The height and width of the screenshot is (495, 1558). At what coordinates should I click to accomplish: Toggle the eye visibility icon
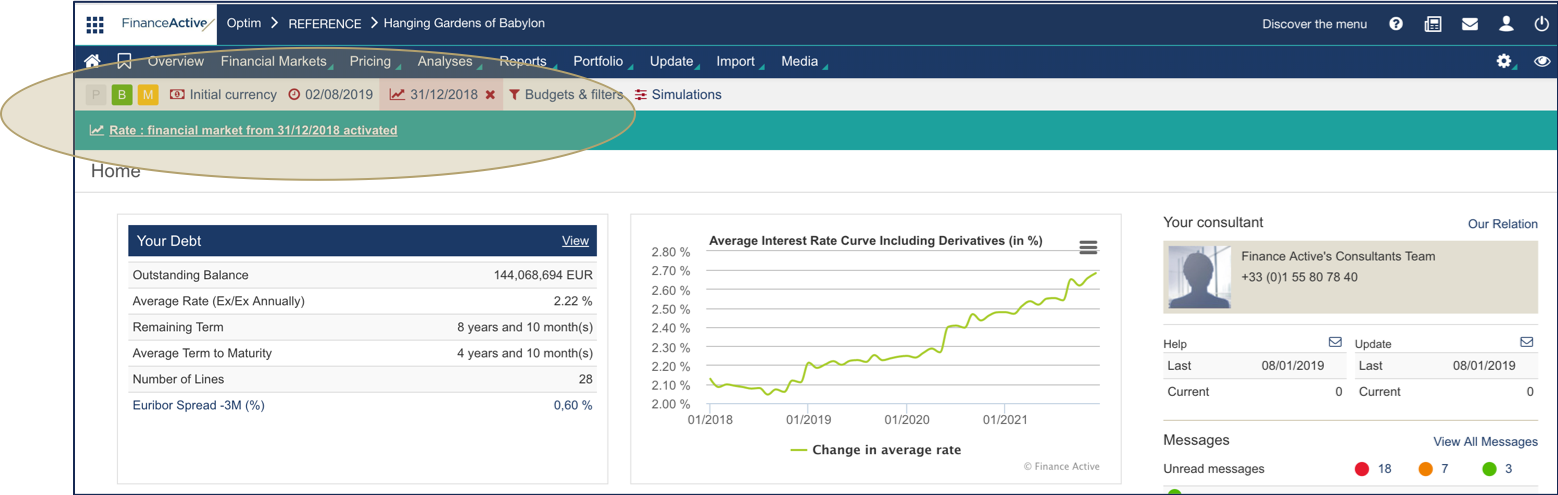tap(1542, 61)
